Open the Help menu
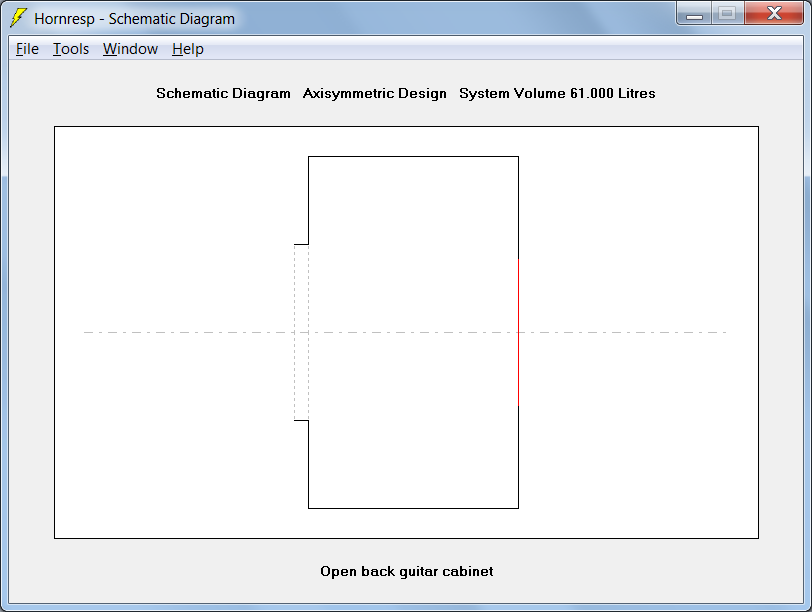The width and height of the screenshot is (812, 612). tap(187, 49)
